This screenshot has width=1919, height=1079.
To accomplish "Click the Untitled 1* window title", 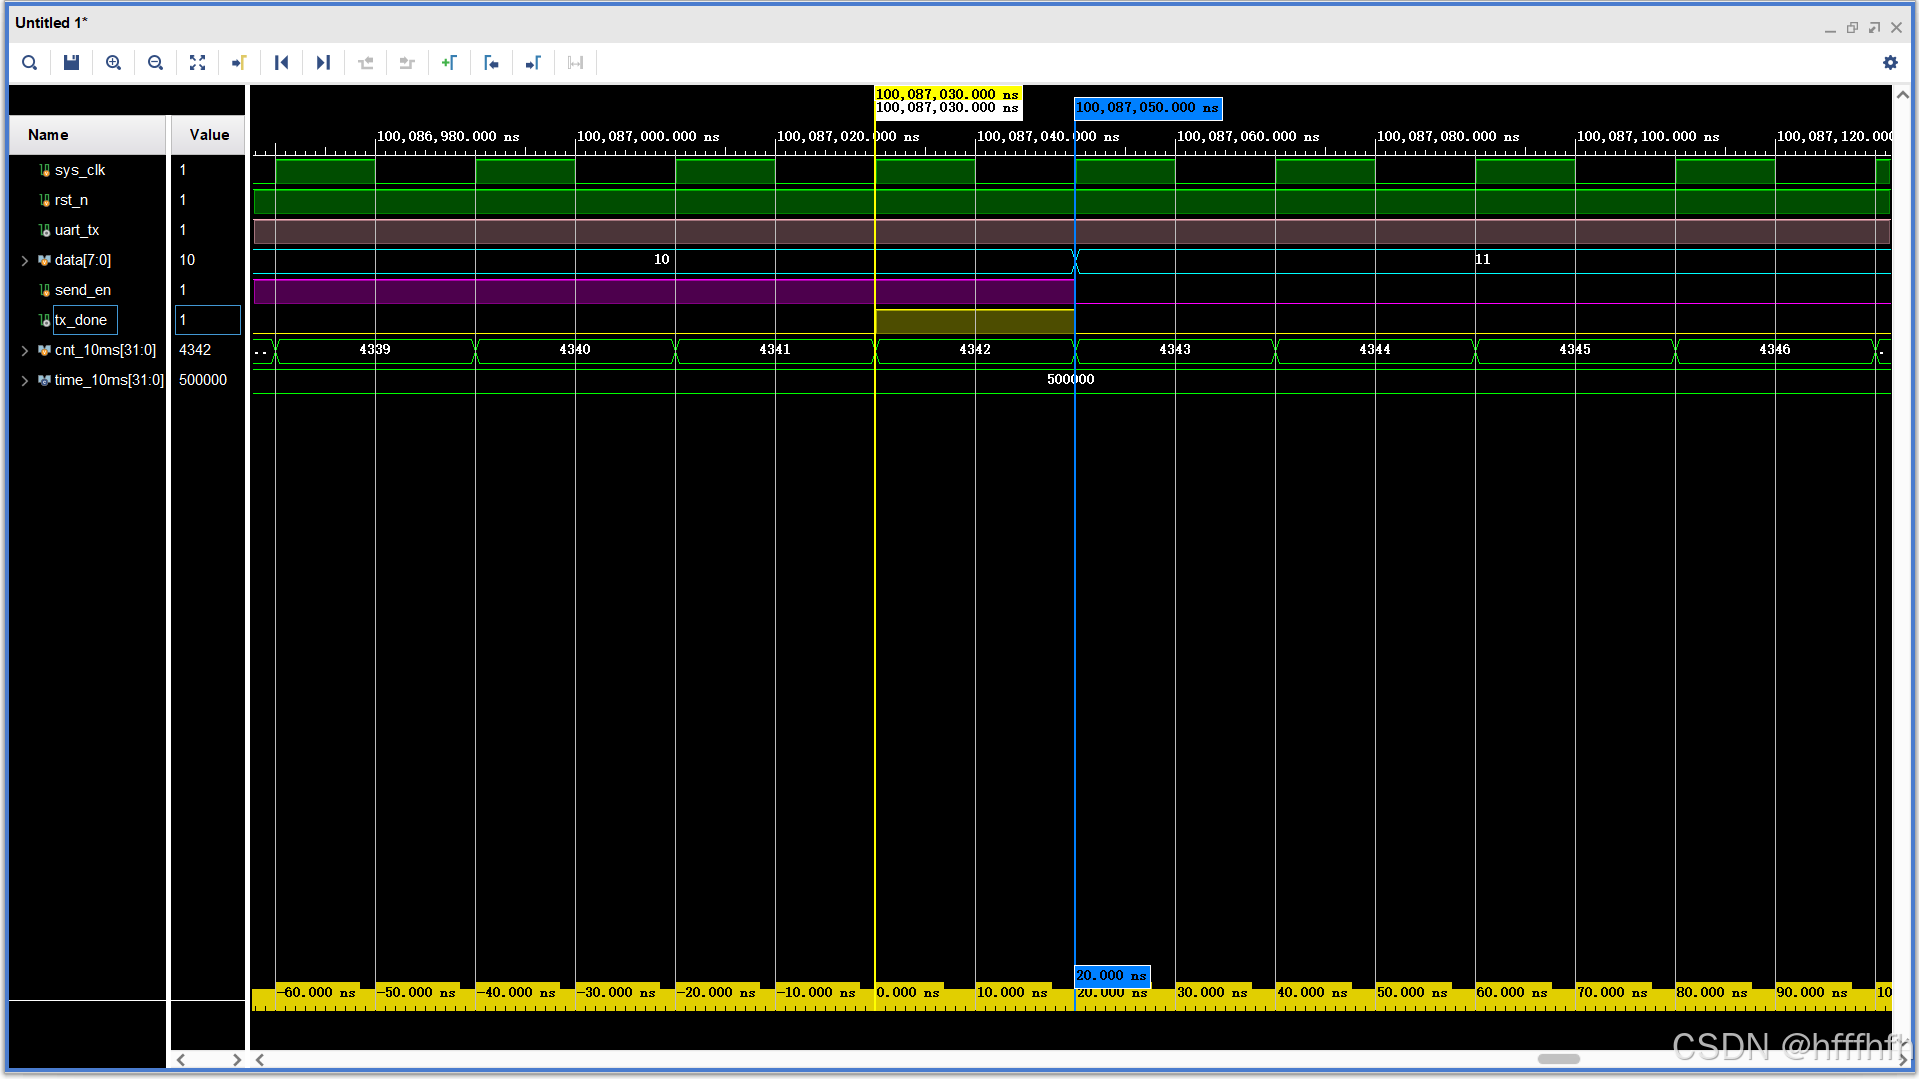I will pyautogui.click(x=51, y=22).
